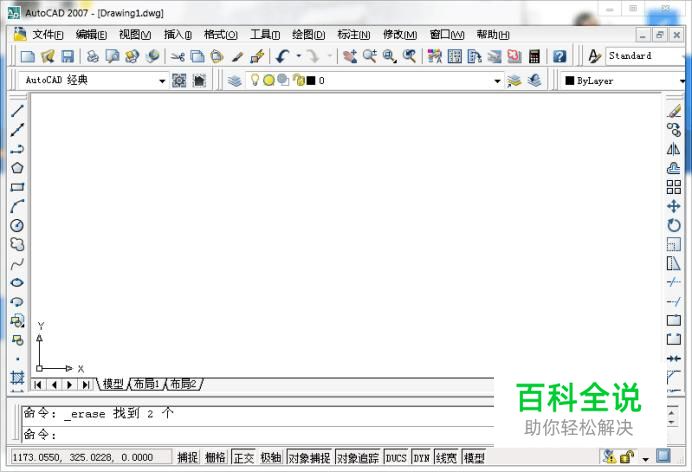The image size is (692, 472).
Task: Click the black ByLayer color swatch
Action: coord(570,80)
